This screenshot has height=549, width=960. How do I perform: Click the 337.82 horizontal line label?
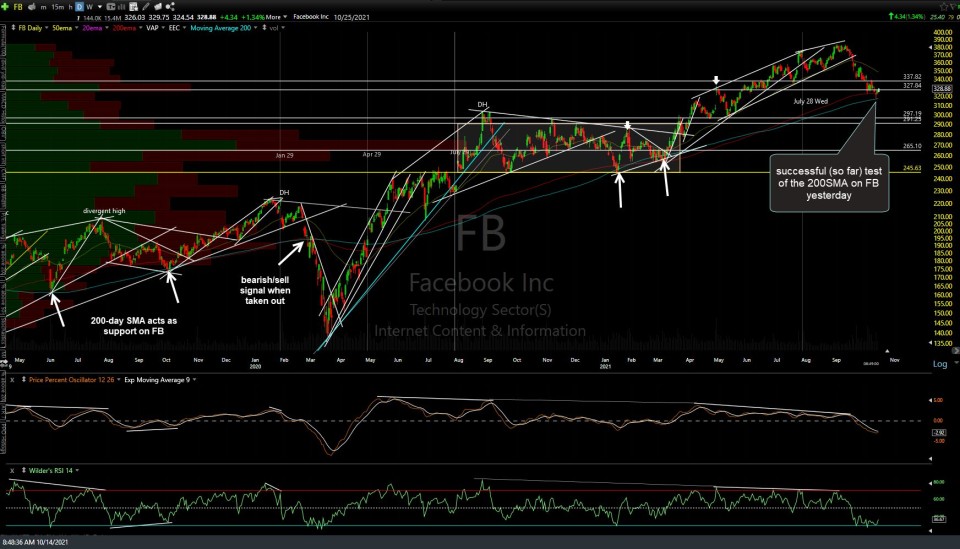(912, 77)
